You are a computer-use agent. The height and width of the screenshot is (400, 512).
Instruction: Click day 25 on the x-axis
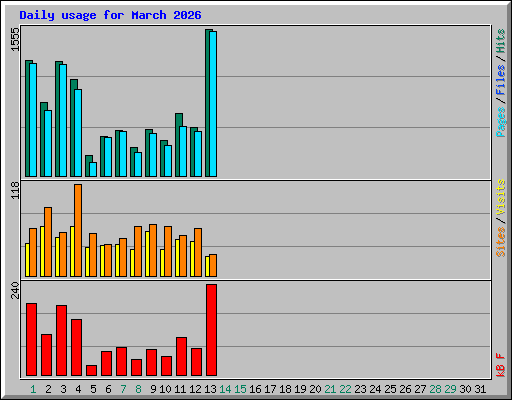click(x=390, y=389)
